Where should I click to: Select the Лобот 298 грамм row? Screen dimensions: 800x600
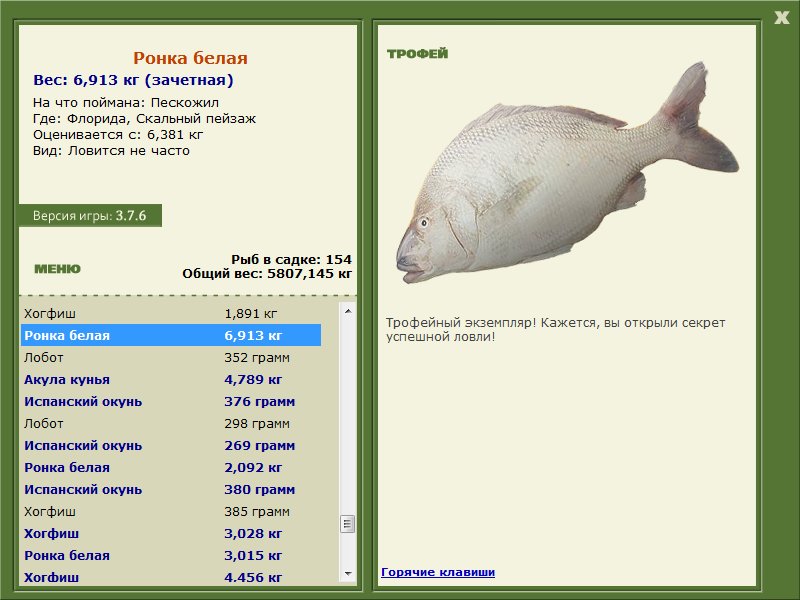(x=171, y=423)
